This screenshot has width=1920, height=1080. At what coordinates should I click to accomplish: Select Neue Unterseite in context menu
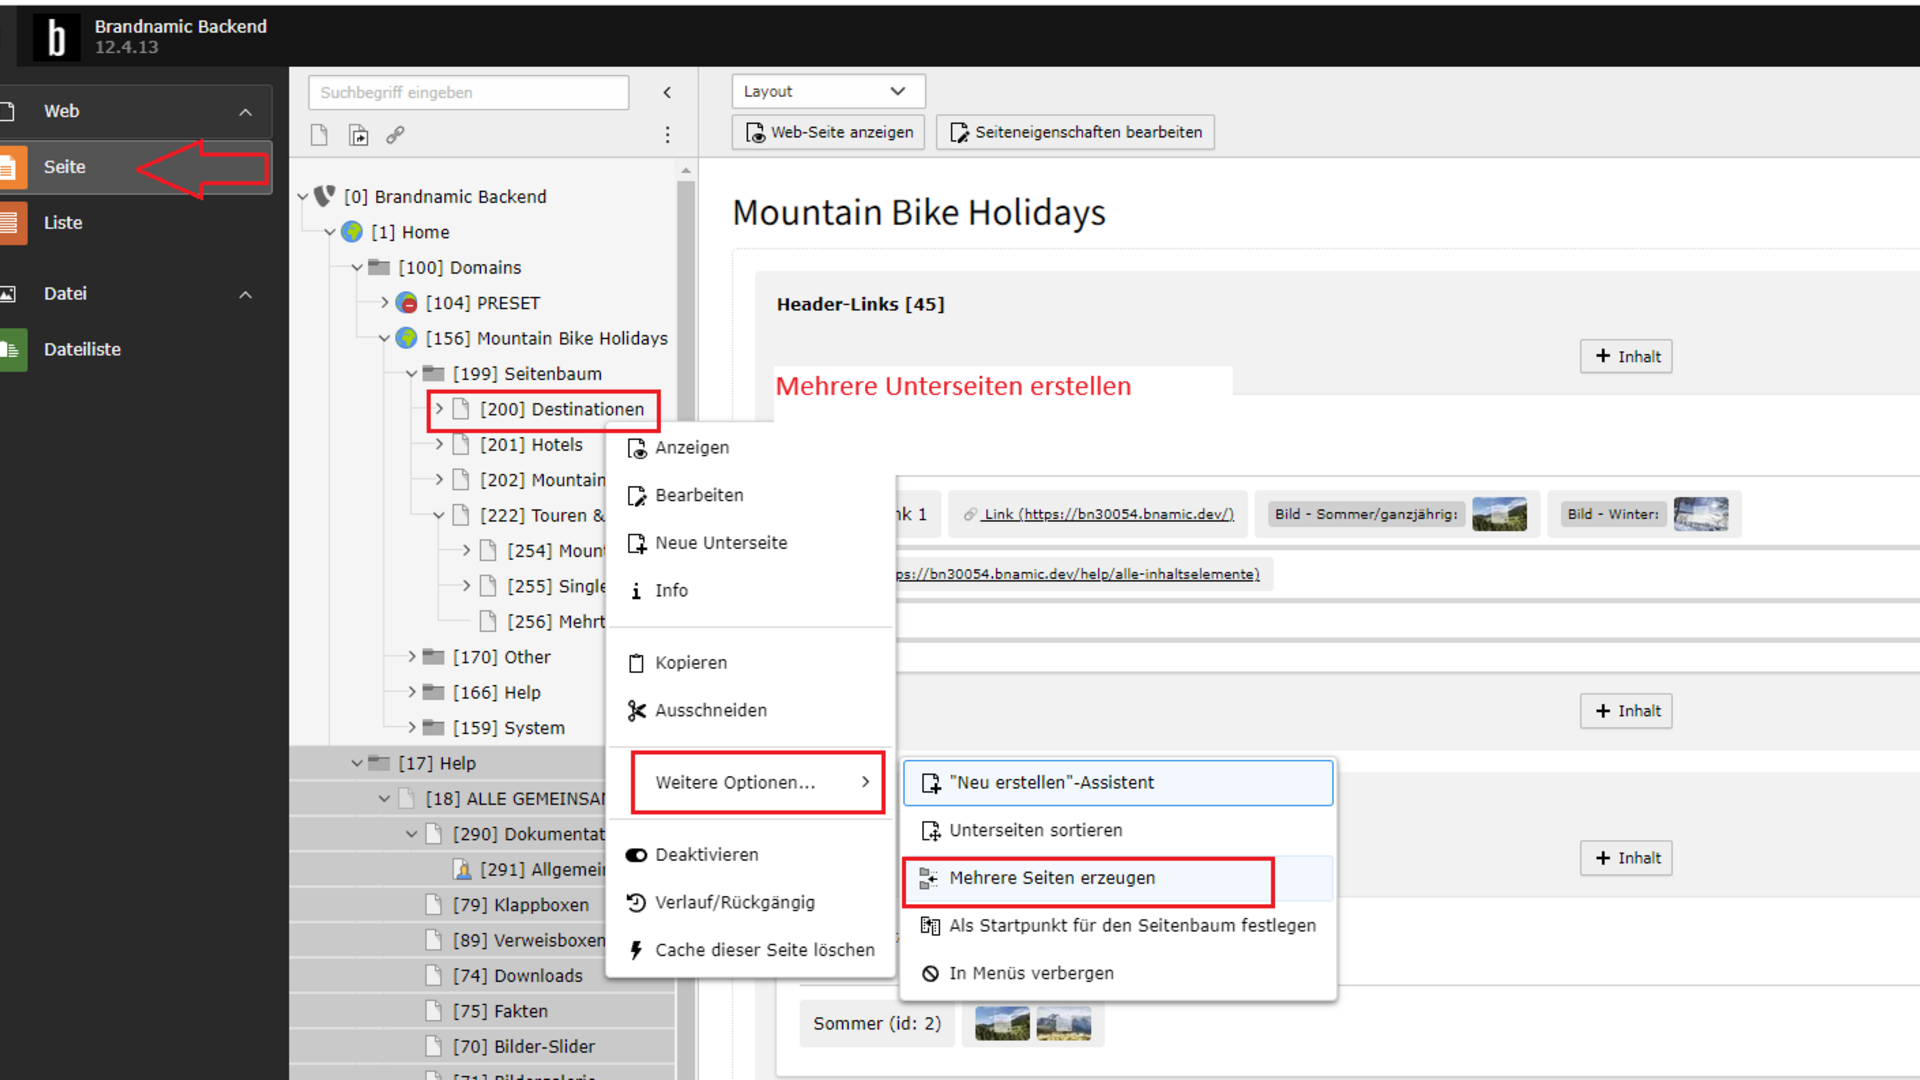click(x=721, y=543)
